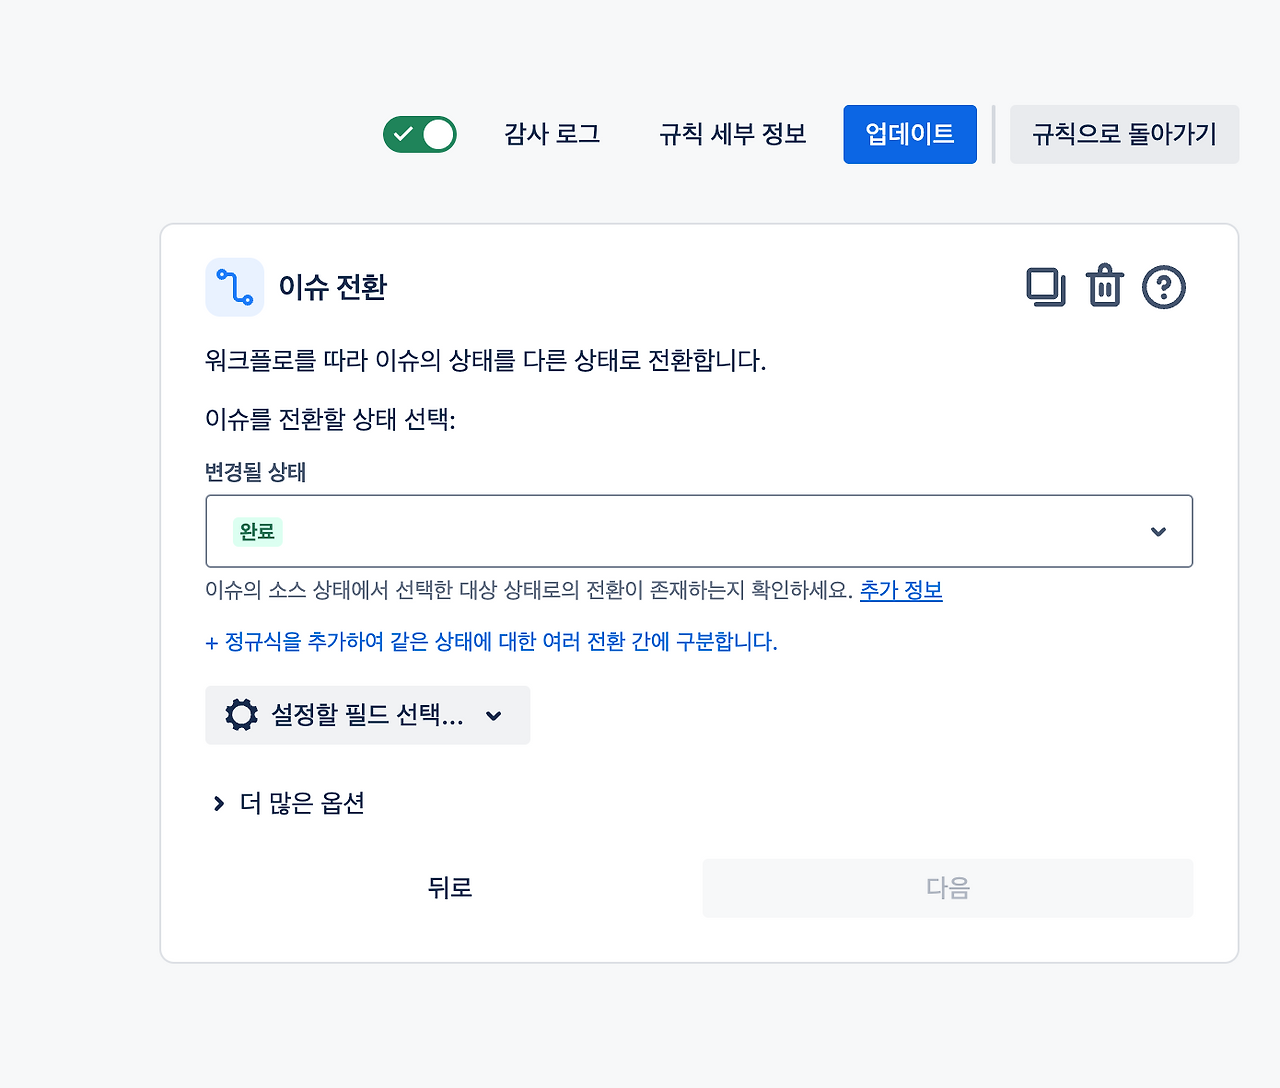This screenshot has height=1088, width=1280.
Task: Go back using the 뒤로 button
Action: click(449, 887)
